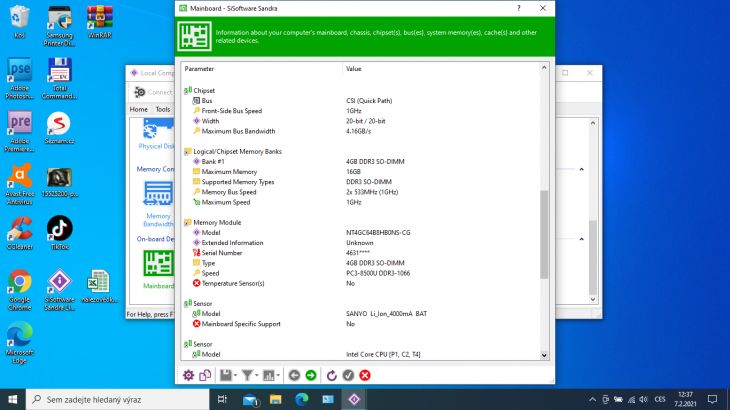Open Microsoft Edge from the taskbar
Screen dimensions: 730x410
pyautogui.click(x=302, y=399)
